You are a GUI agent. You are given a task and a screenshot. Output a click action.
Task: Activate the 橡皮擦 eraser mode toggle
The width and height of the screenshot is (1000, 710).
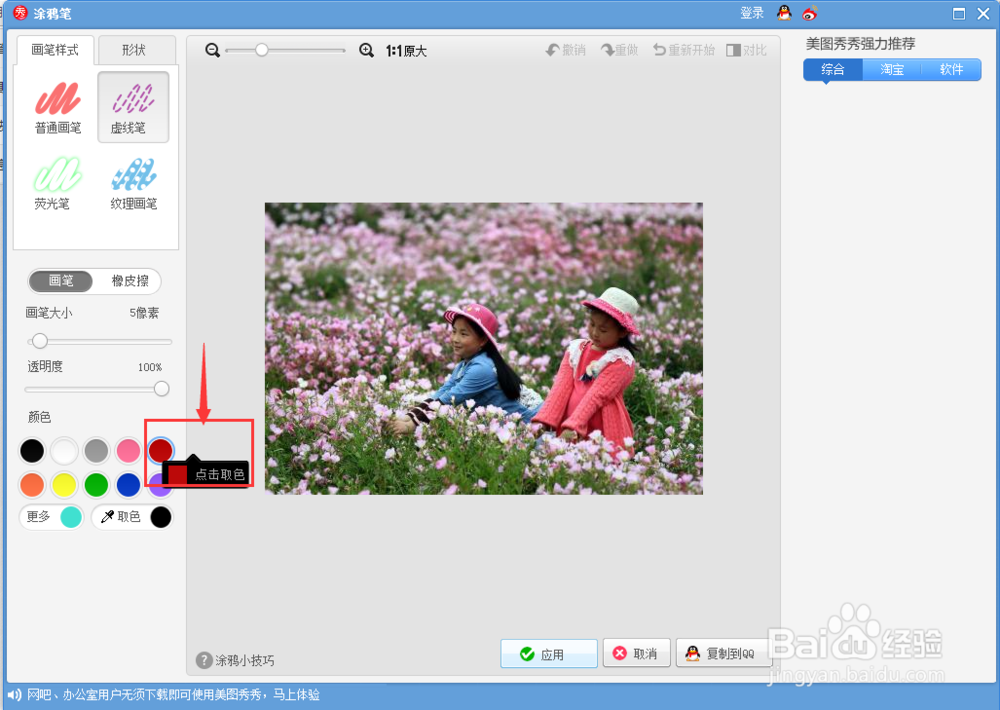pyautogui.click(x=129, y=281)
